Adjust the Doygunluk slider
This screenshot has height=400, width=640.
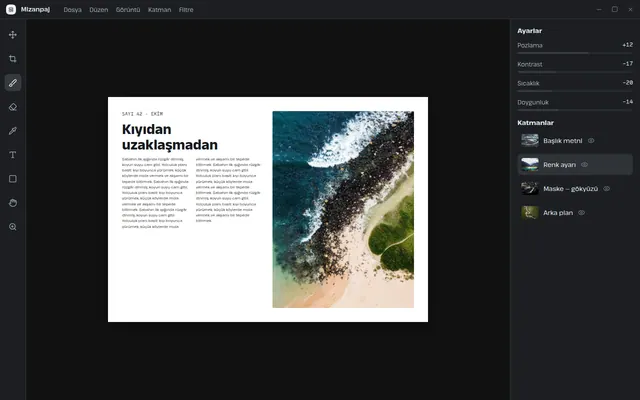[x=575, y=110]
